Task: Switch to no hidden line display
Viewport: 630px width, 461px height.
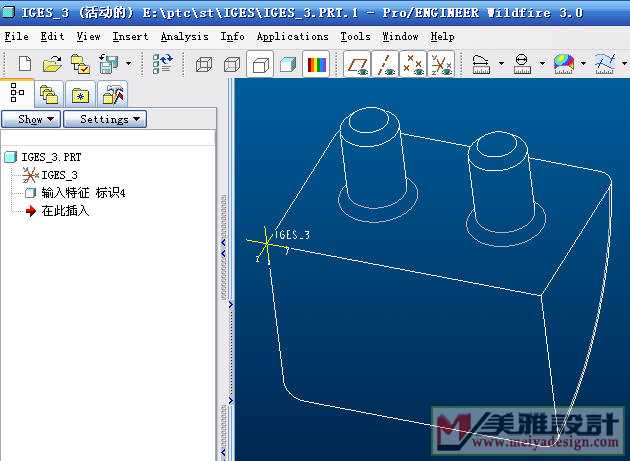Action: (260, 64)
